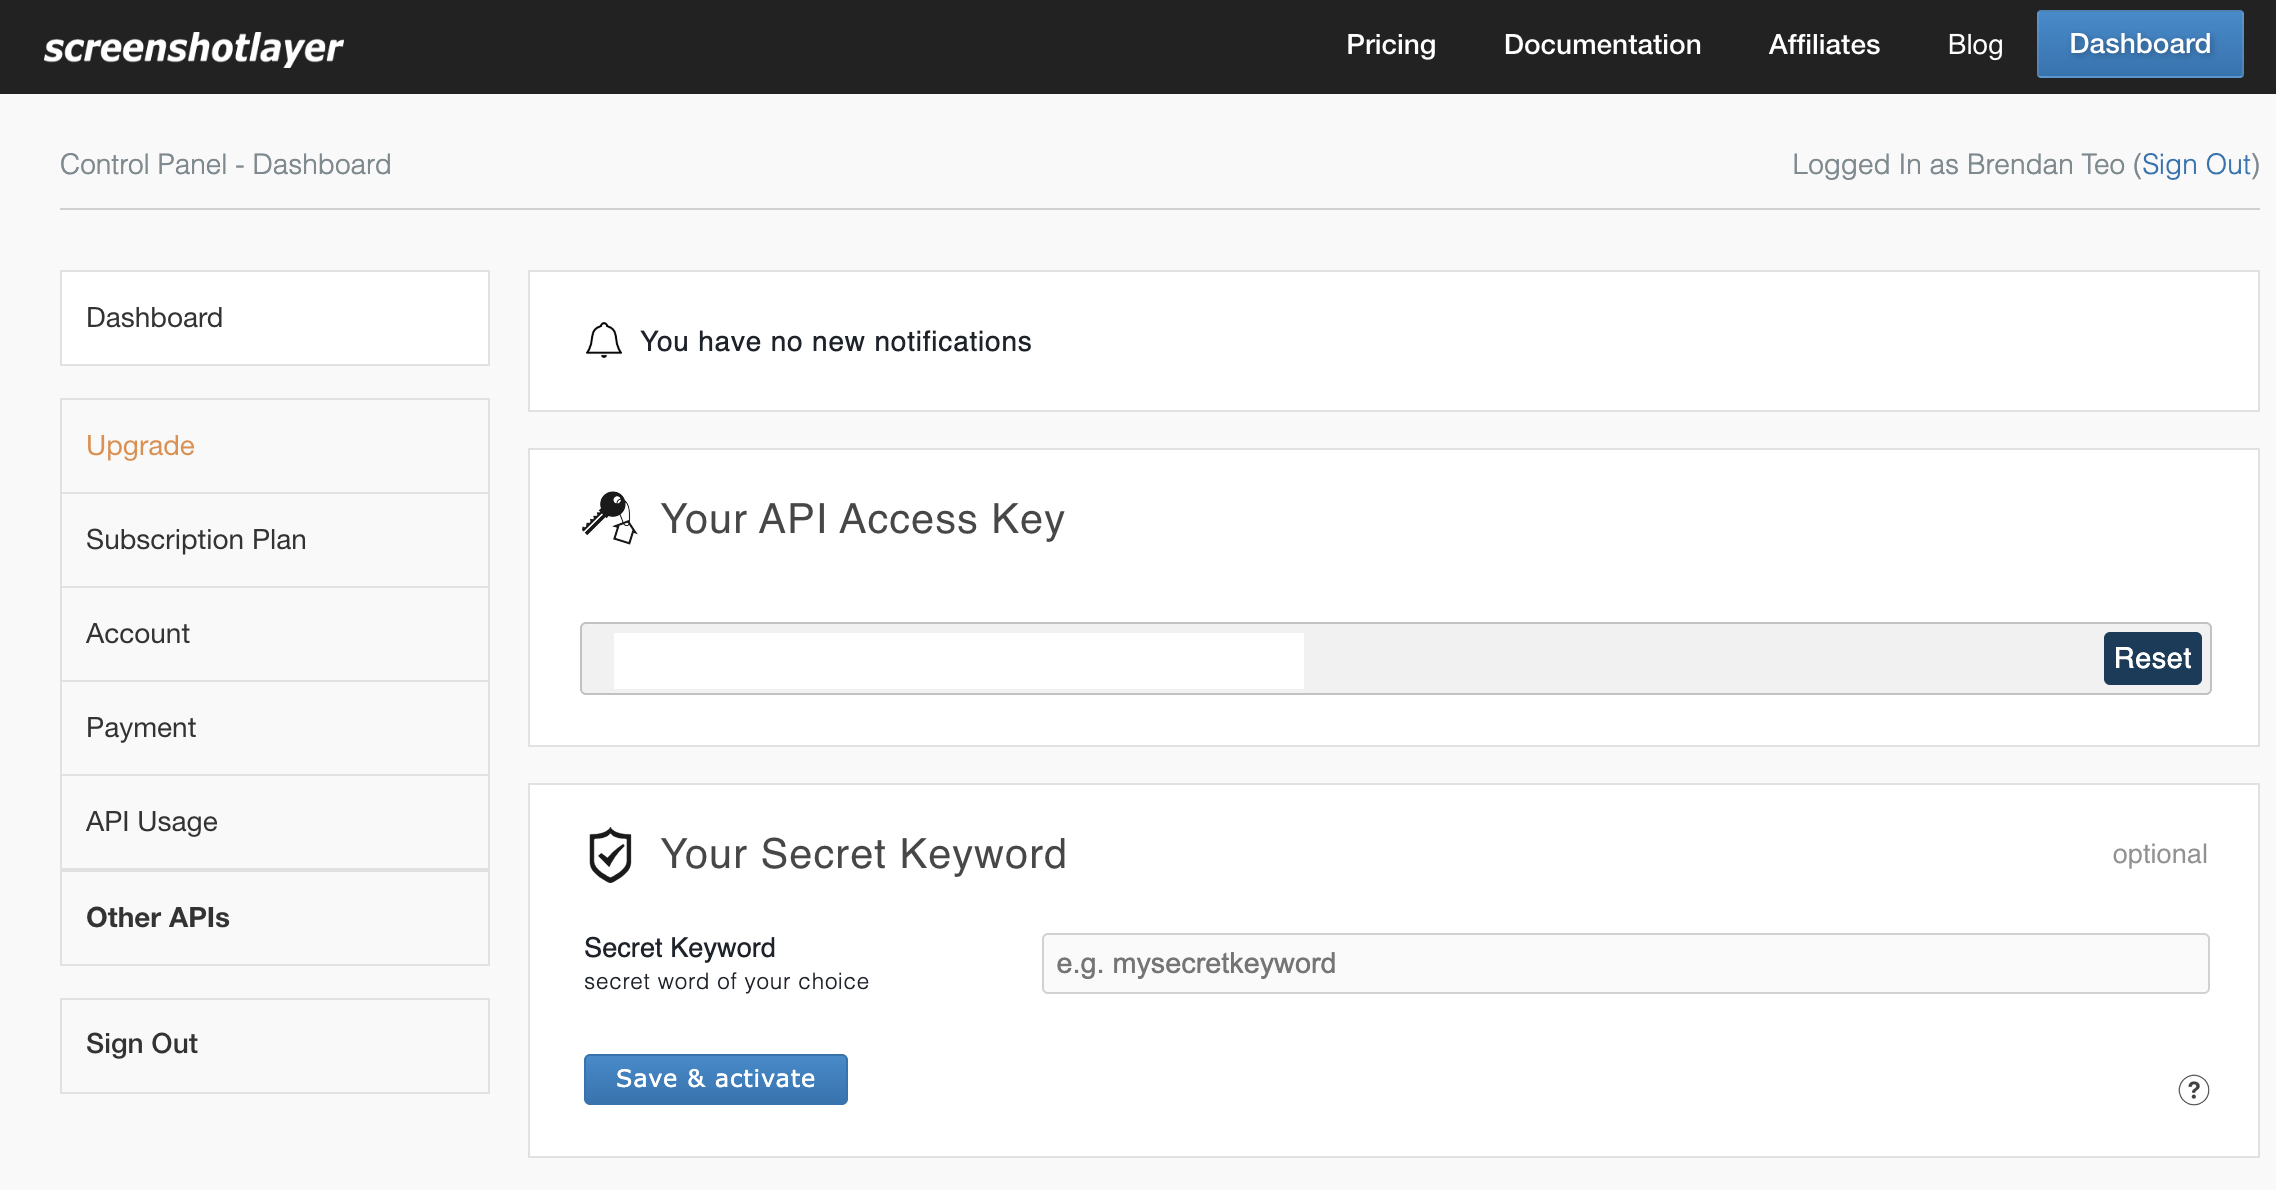2276x1190 pixels.
Task: Click the screenshotlayer logo
Action: (x=193, y=47)
